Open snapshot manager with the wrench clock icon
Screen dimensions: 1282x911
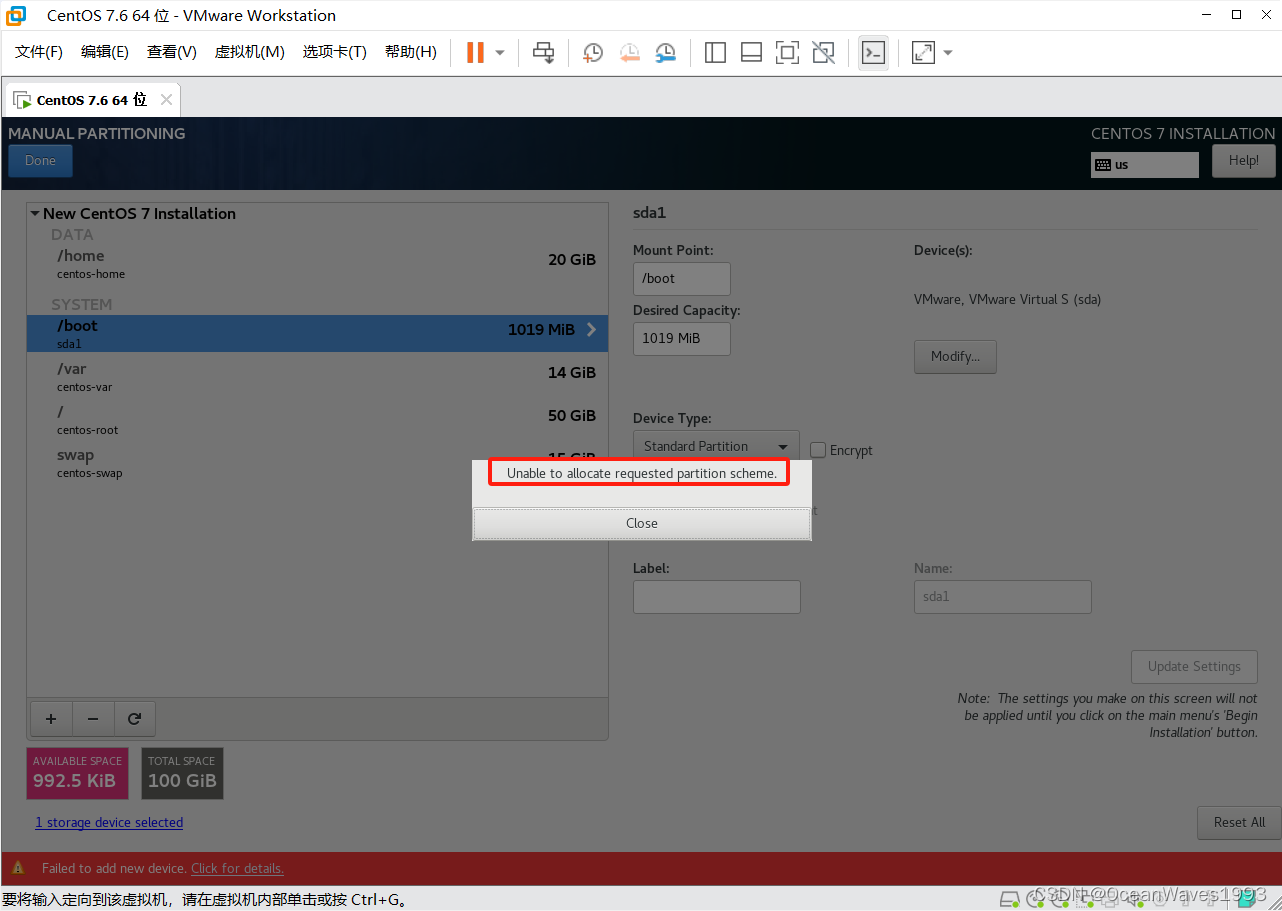[665, 52]
